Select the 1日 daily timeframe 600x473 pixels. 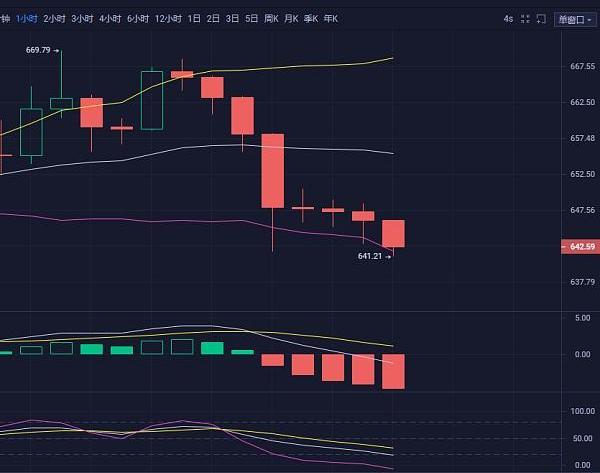[x=194, y=19]
